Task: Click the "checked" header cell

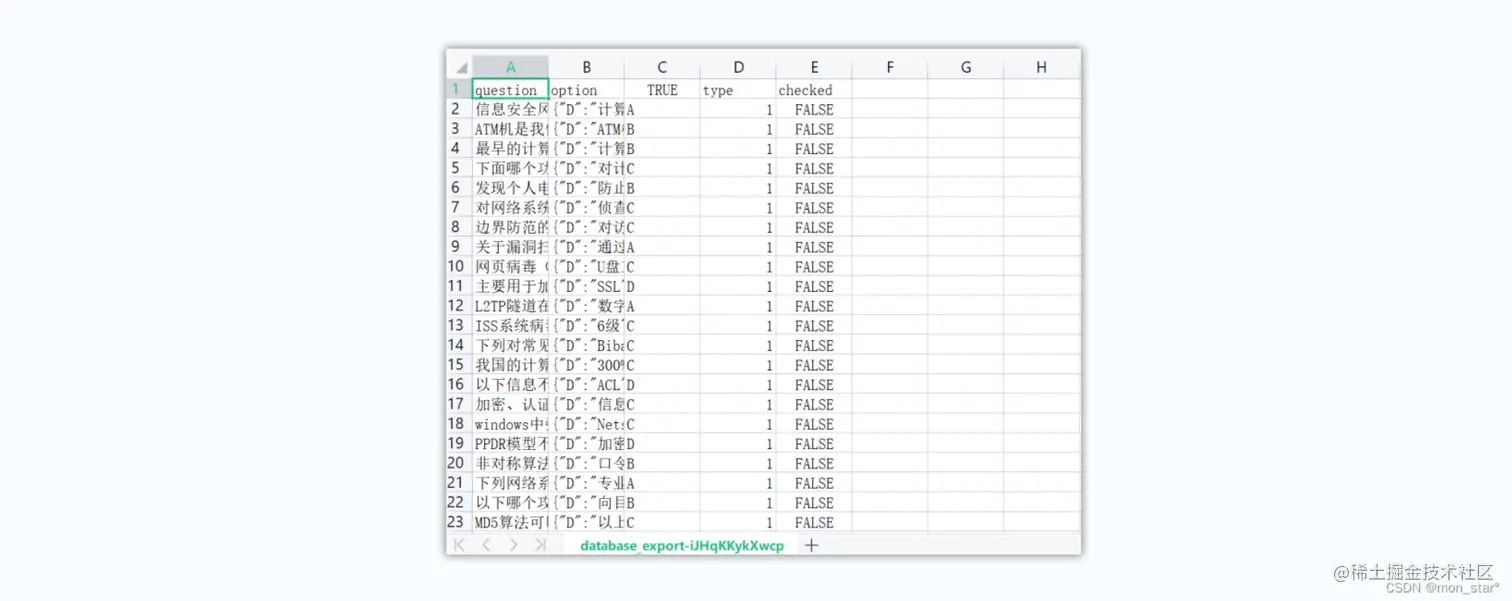Action: (x=814, y=89)
